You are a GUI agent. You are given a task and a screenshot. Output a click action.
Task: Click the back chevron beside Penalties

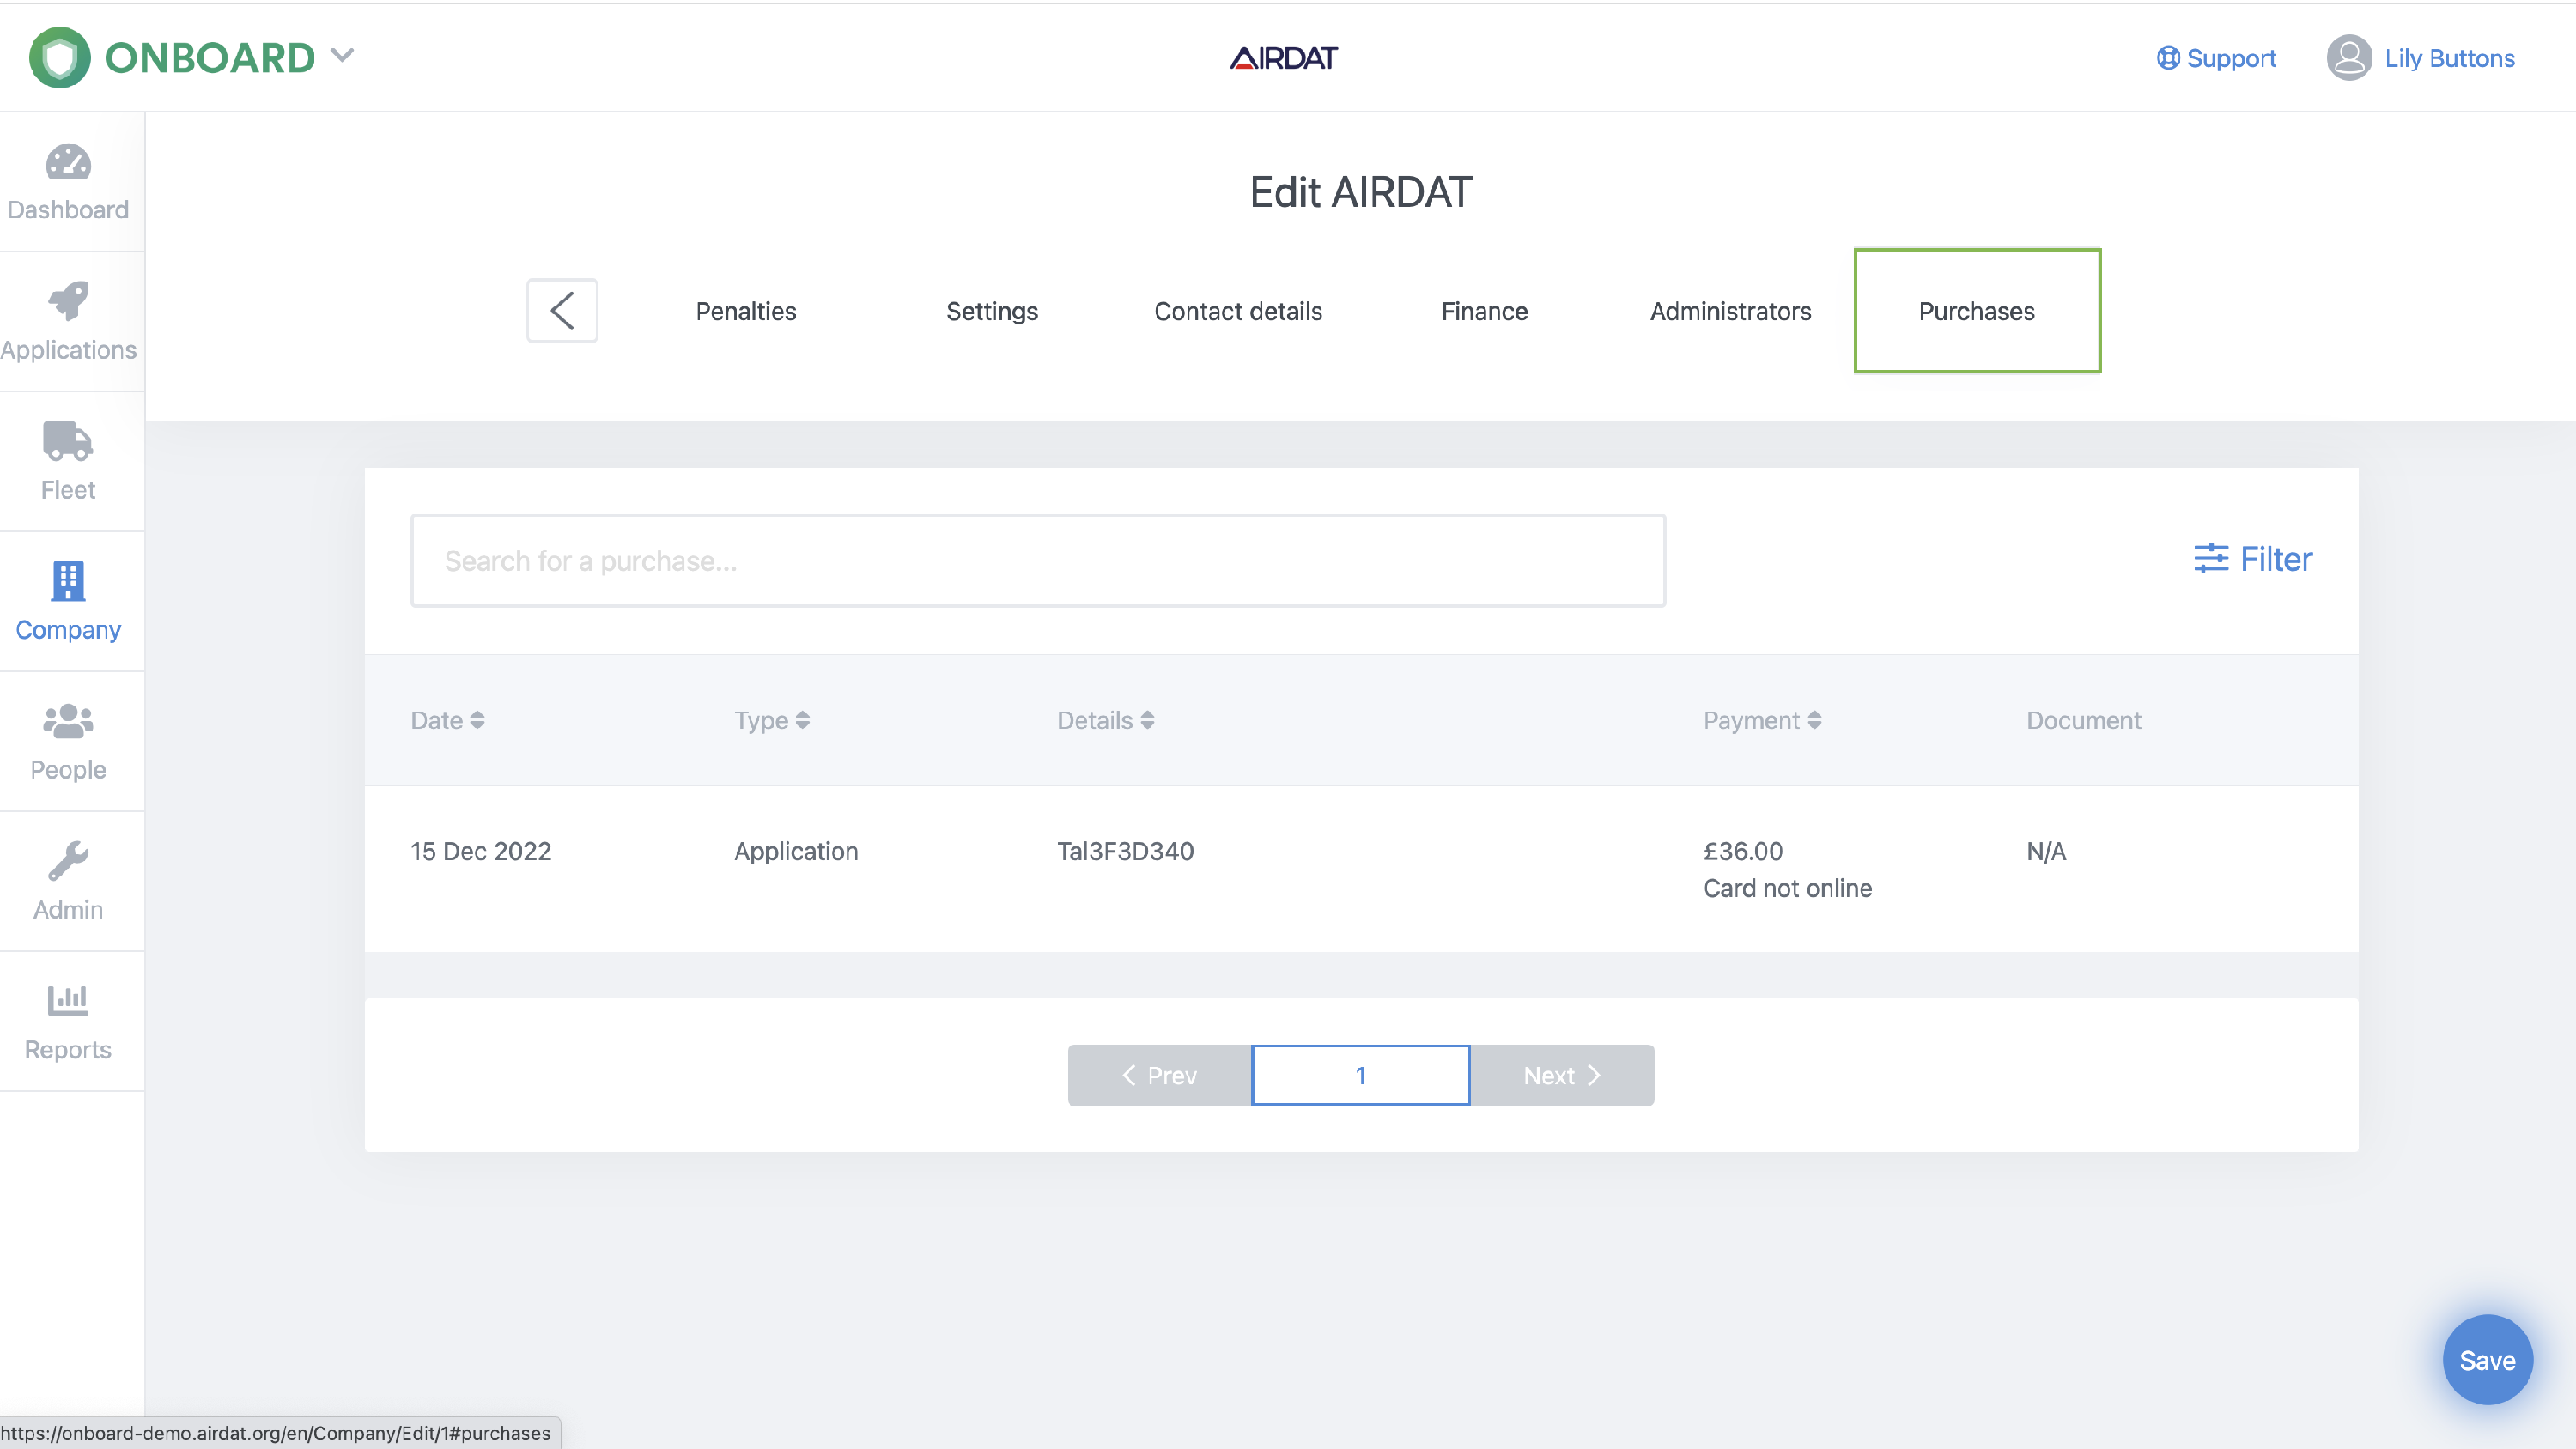(x=561, y=310)
